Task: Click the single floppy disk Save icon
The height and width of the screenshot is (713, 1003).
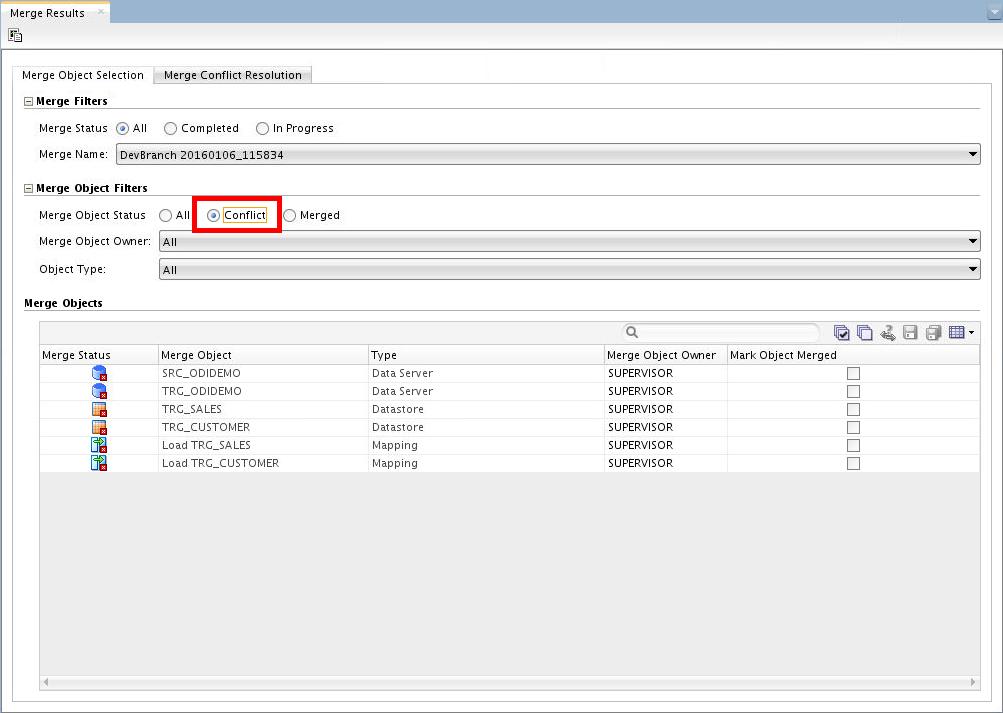Action: (910, 333)
